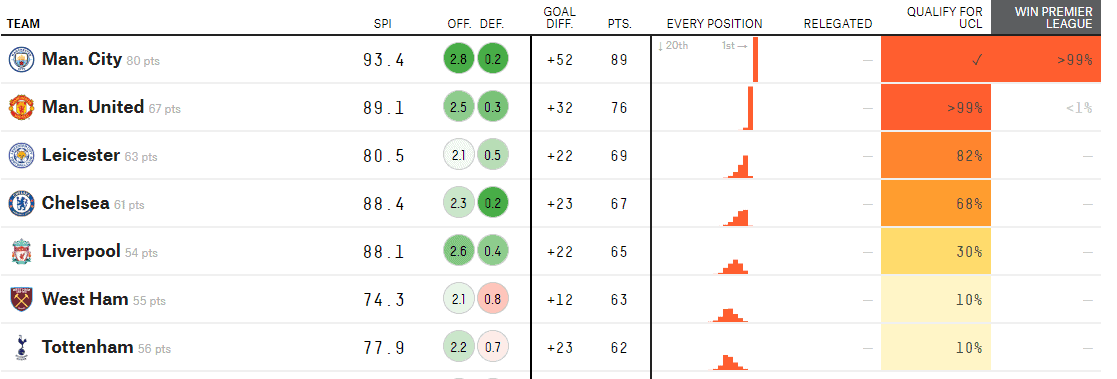Click Man. City's 2.8 offensive rating circle
The height and width of the screenshot is (379, 1117).
point(459,60)
